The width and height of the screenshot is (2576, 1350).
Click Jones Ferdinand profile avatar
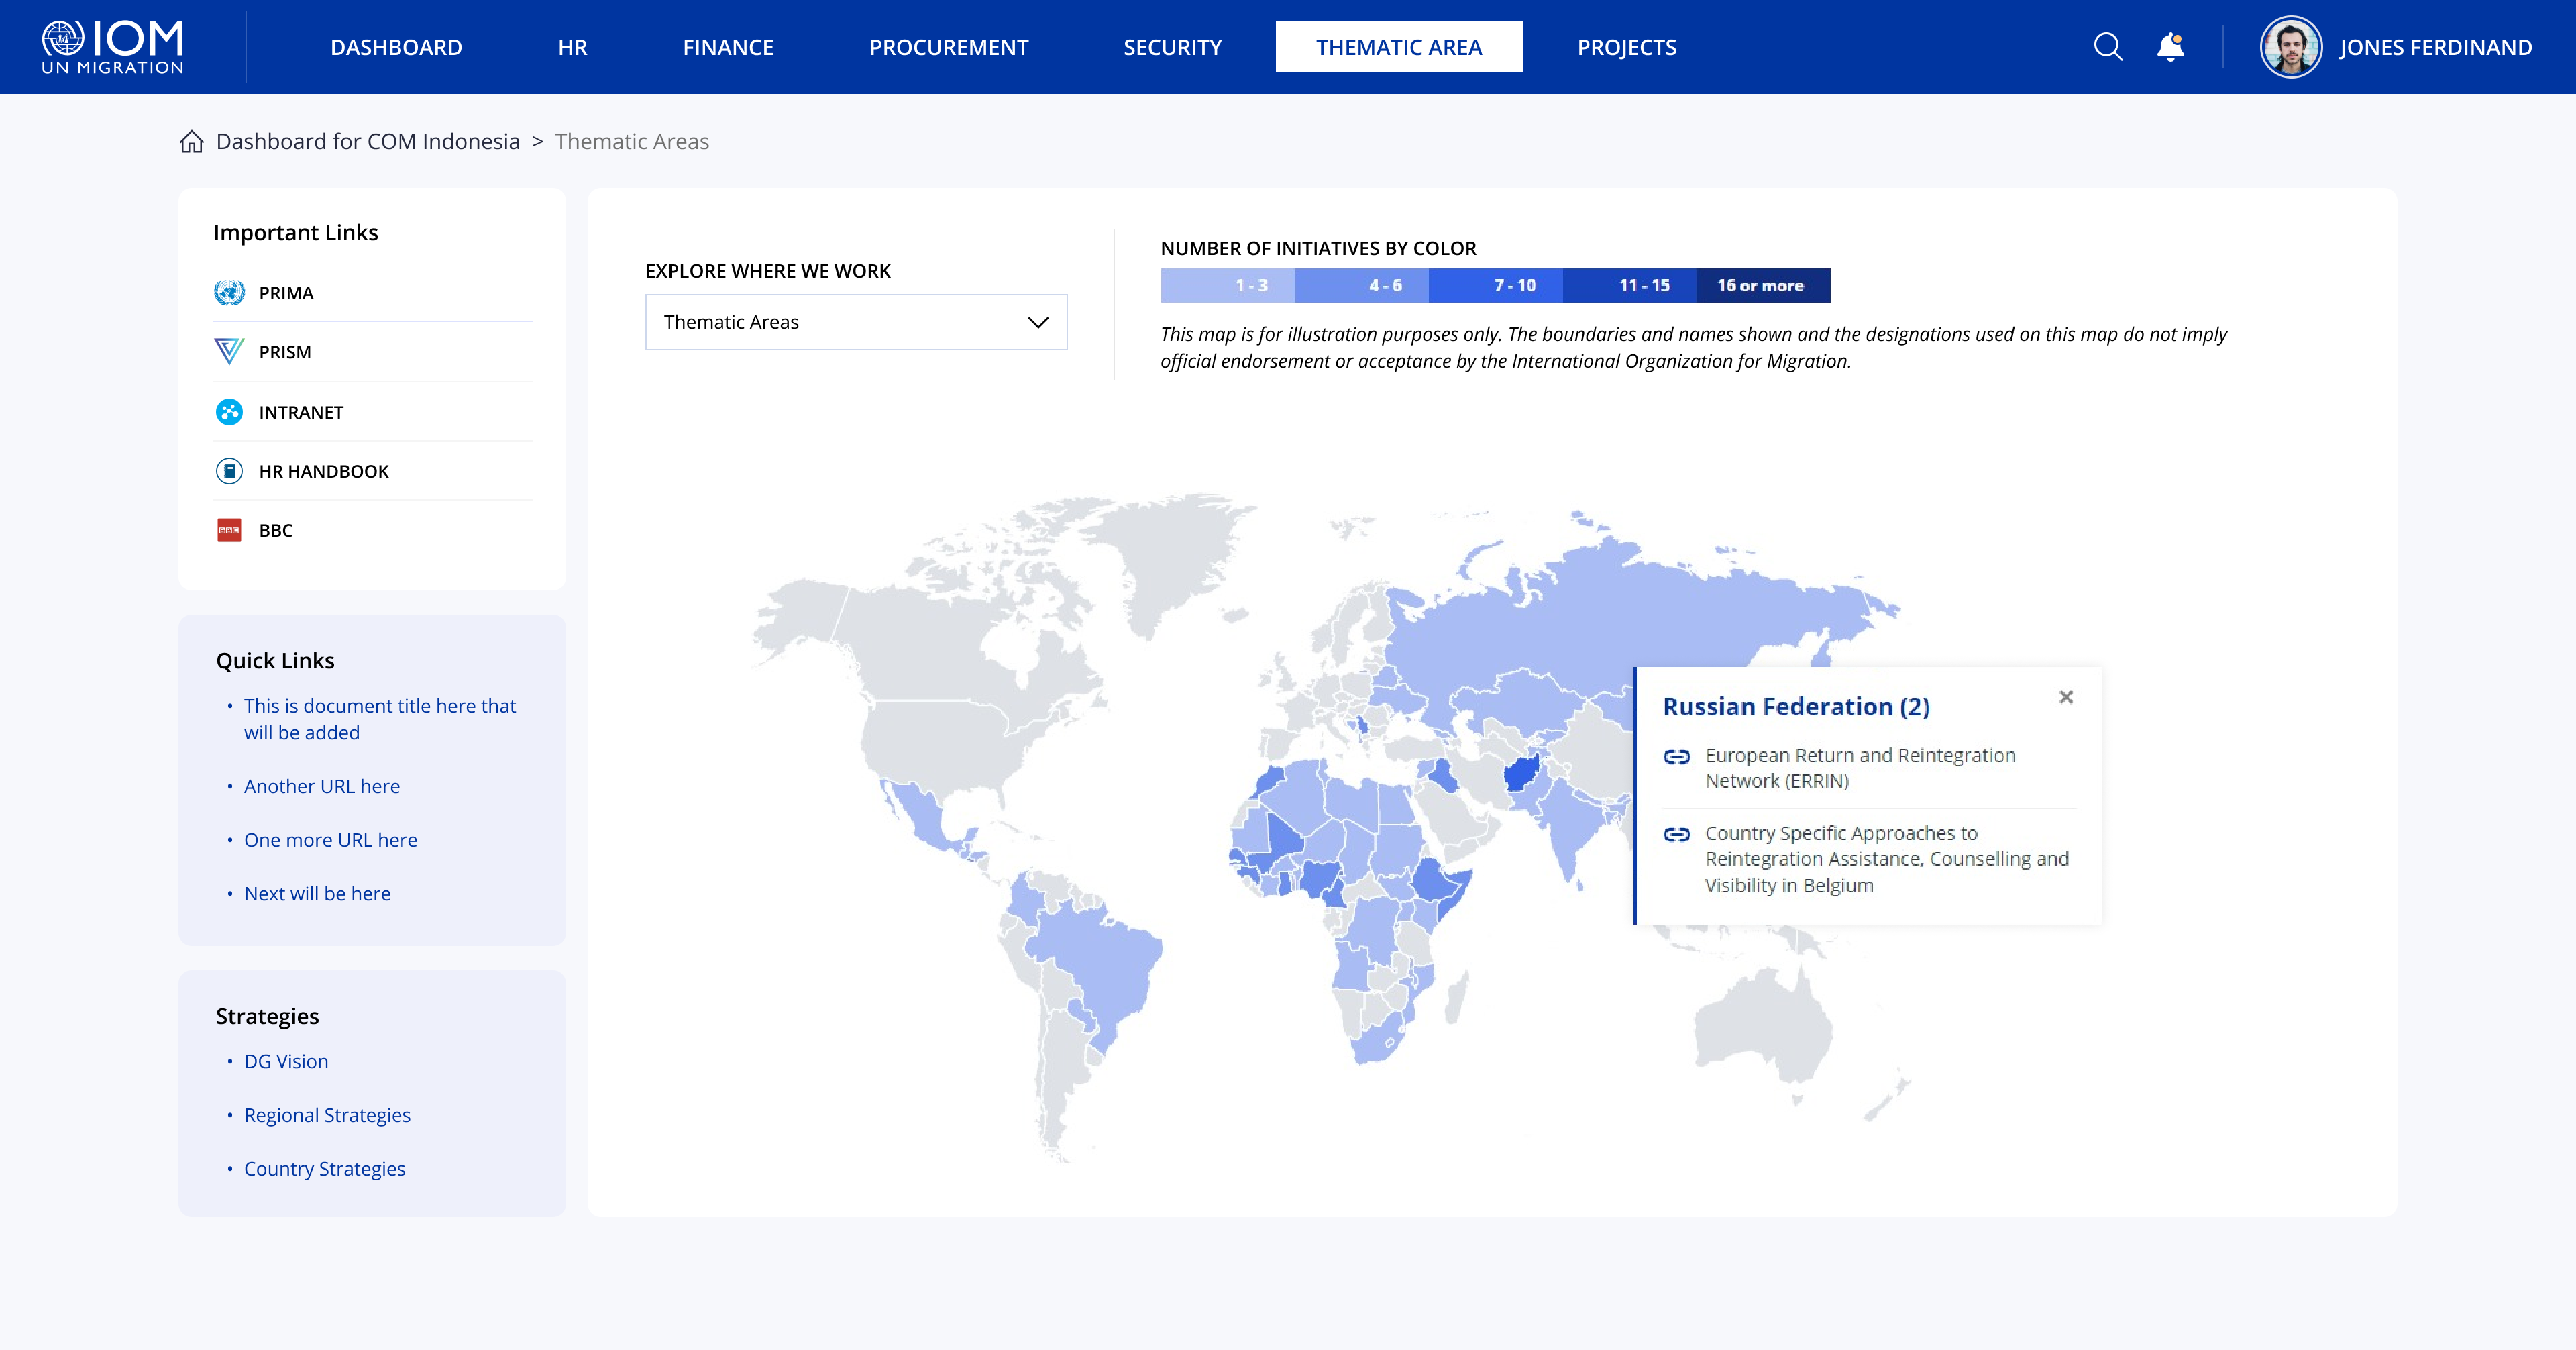click(2290, 47)
